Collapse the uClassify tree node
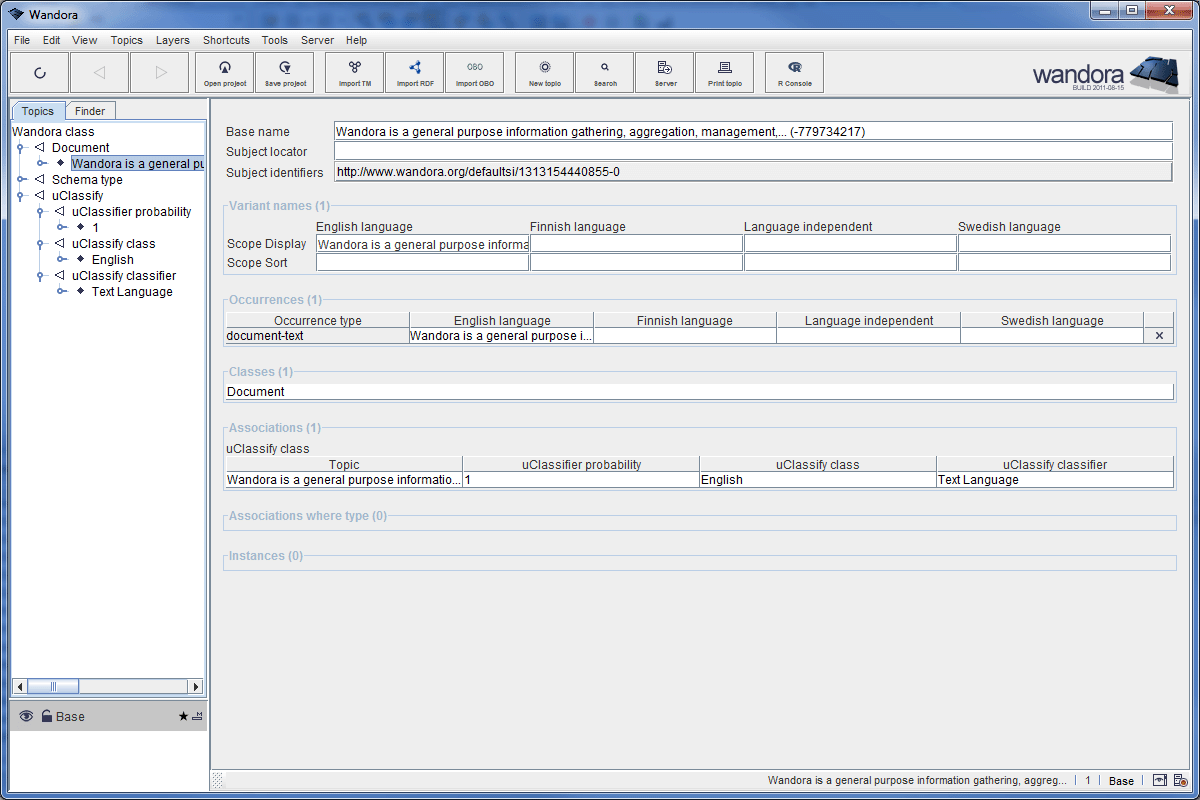The height and width of the screenshot is (800, 1200). pyautogui.click(x=20, y=196)
